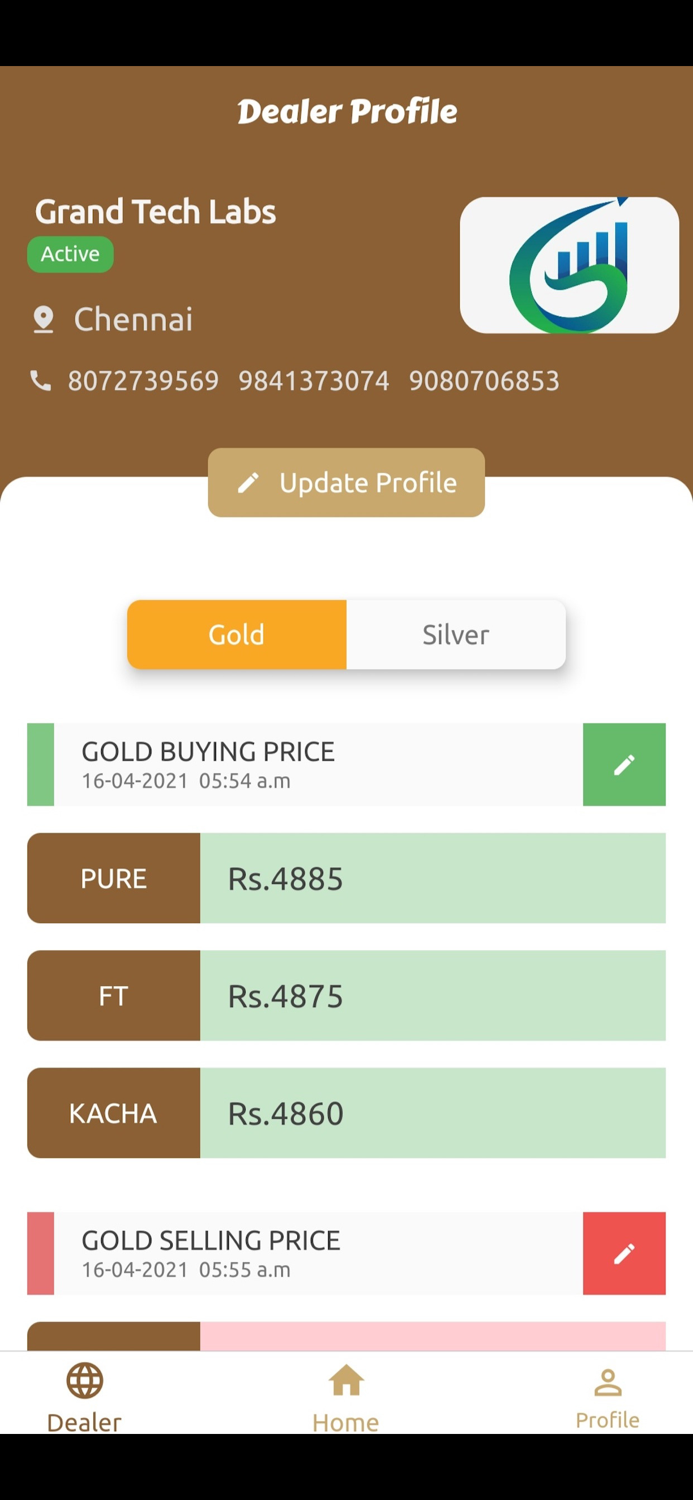693x1500 pixels.
Task: Select the Home icon in the navigation bar
Action: (346, 1380)
